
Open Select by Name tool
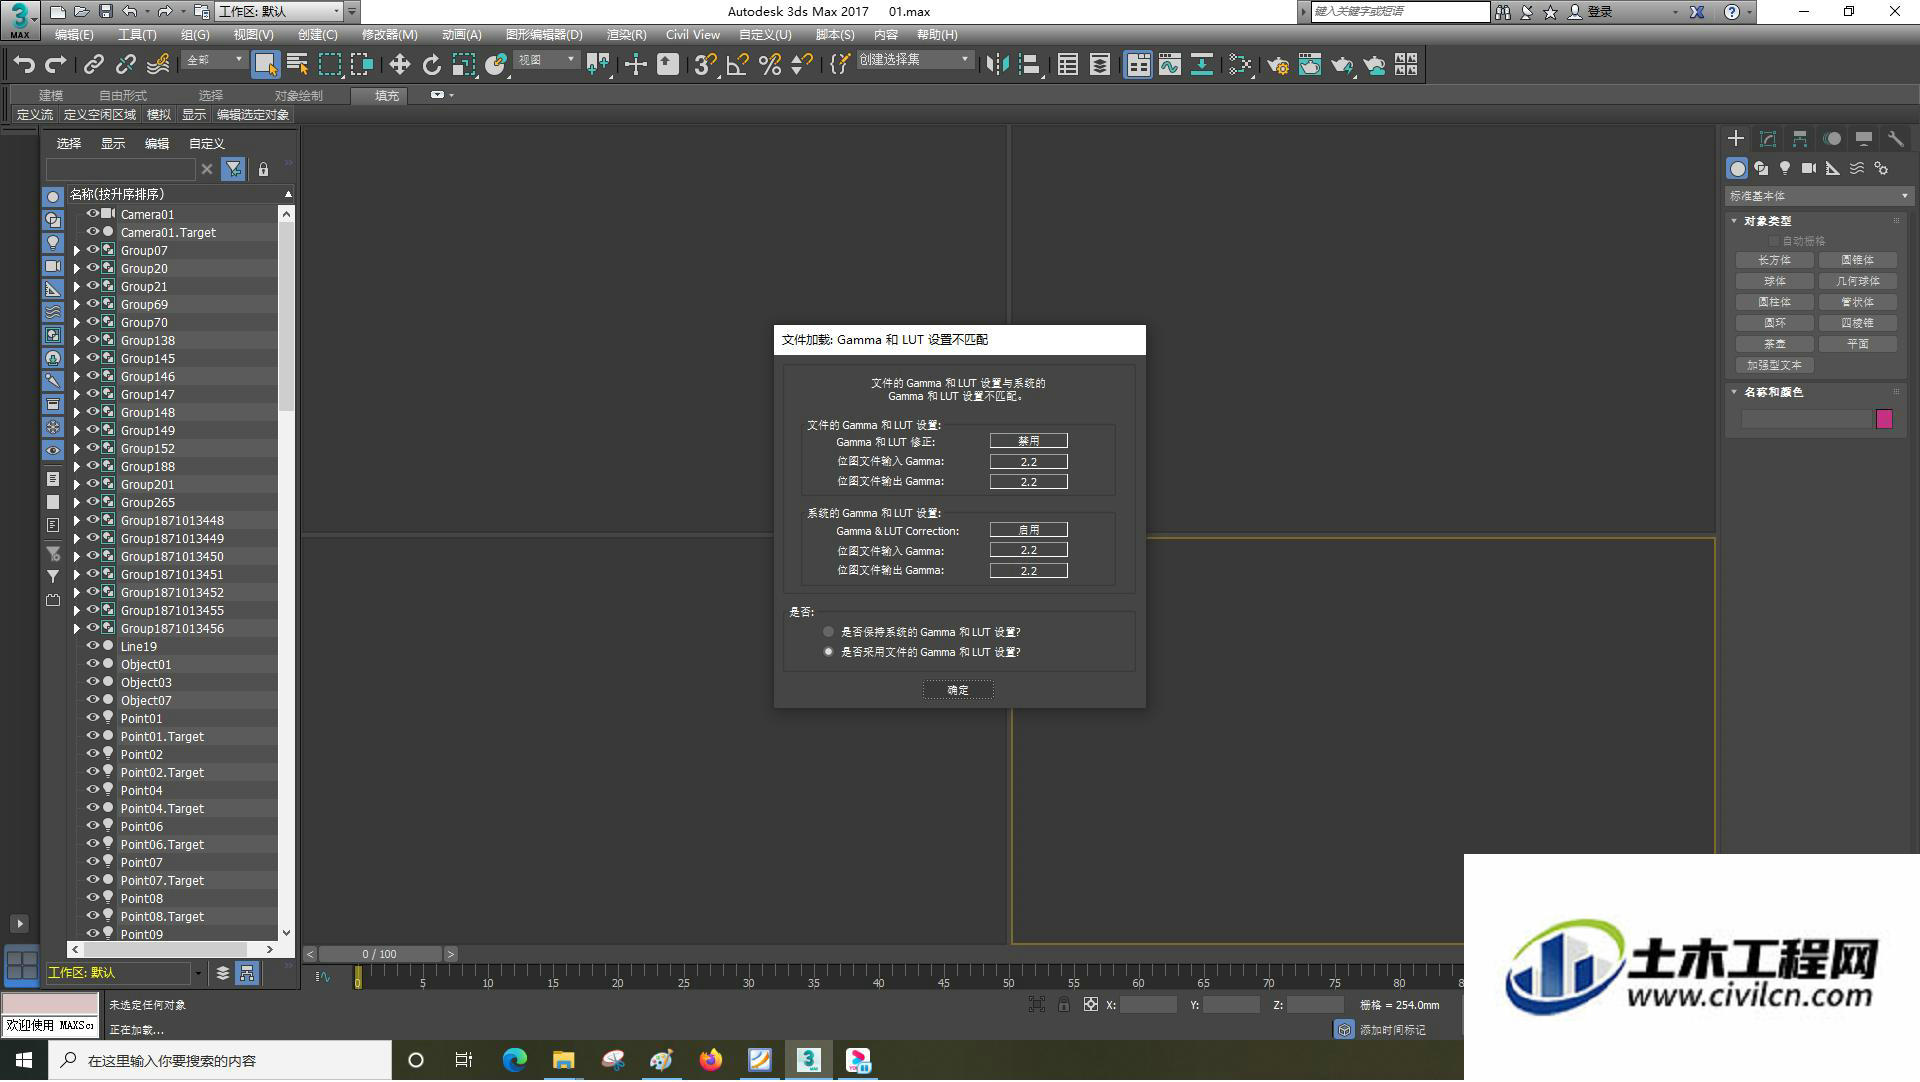point(298,65)
